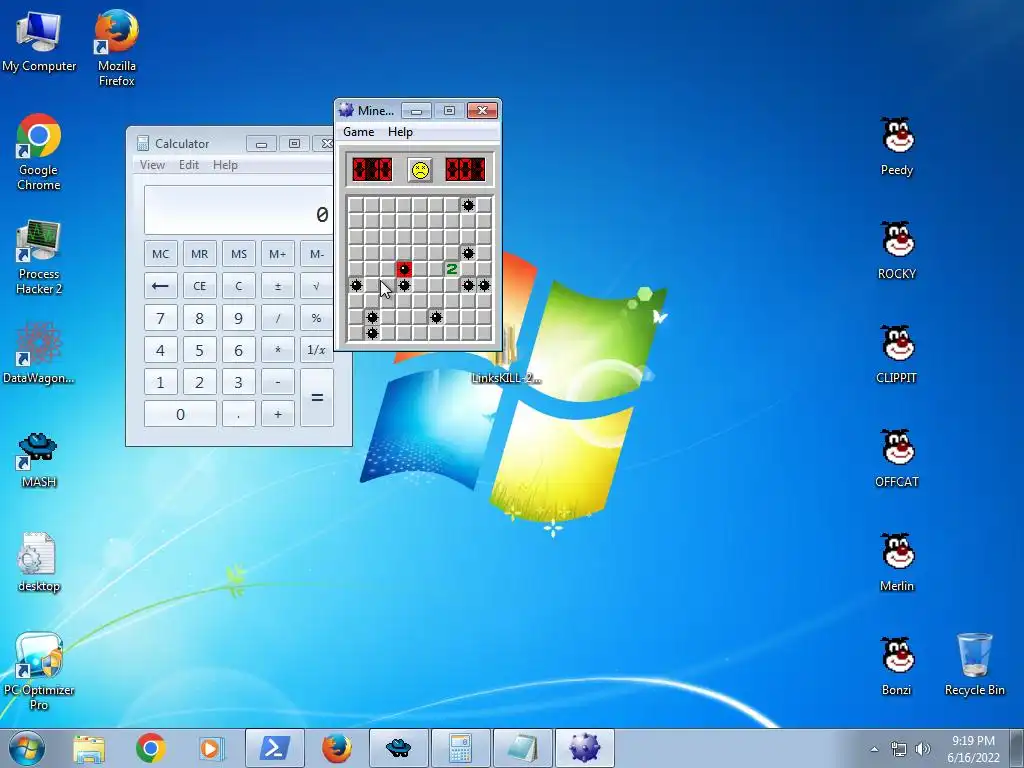Image resolution: width=1024 pixels, height=768 pixels.
Task: Select Process Hacker 2 desktop icon
Action: 39,257
